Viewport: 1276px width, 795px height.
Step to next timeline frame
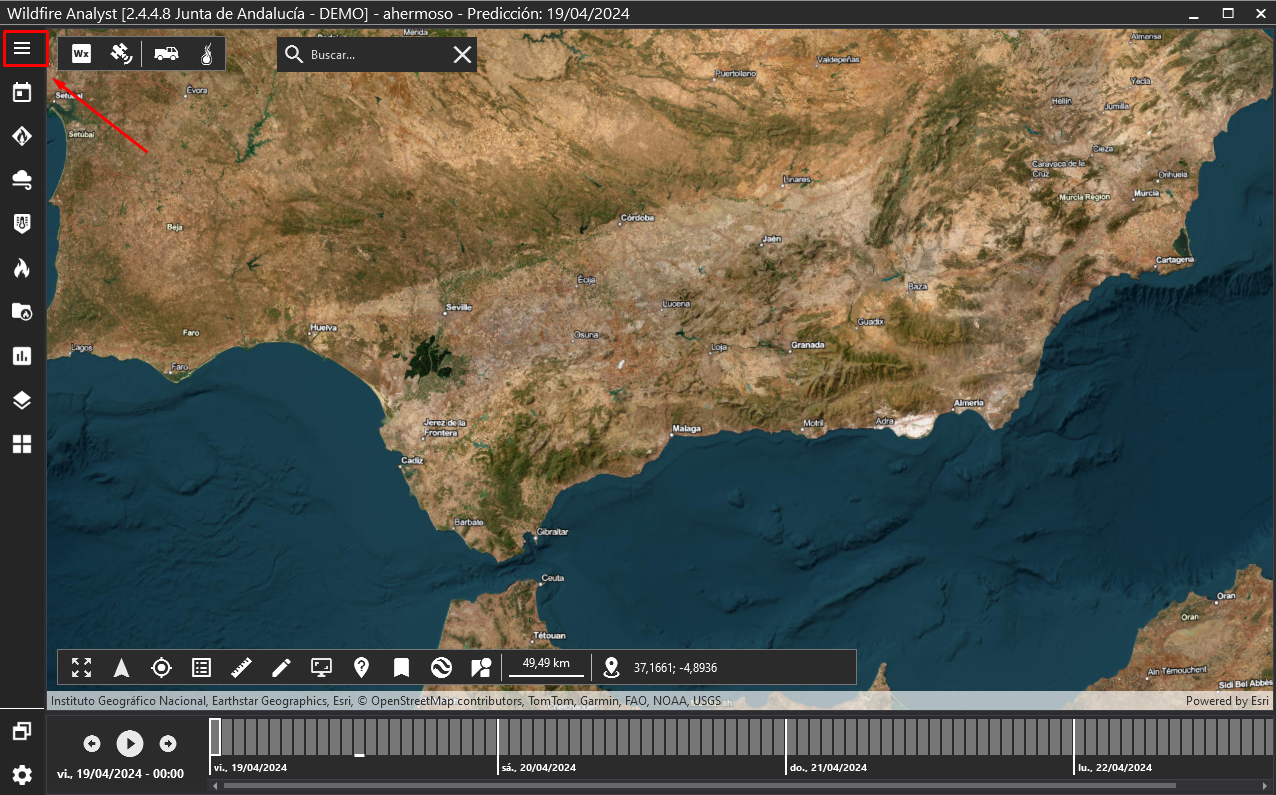tap(168, 743)
